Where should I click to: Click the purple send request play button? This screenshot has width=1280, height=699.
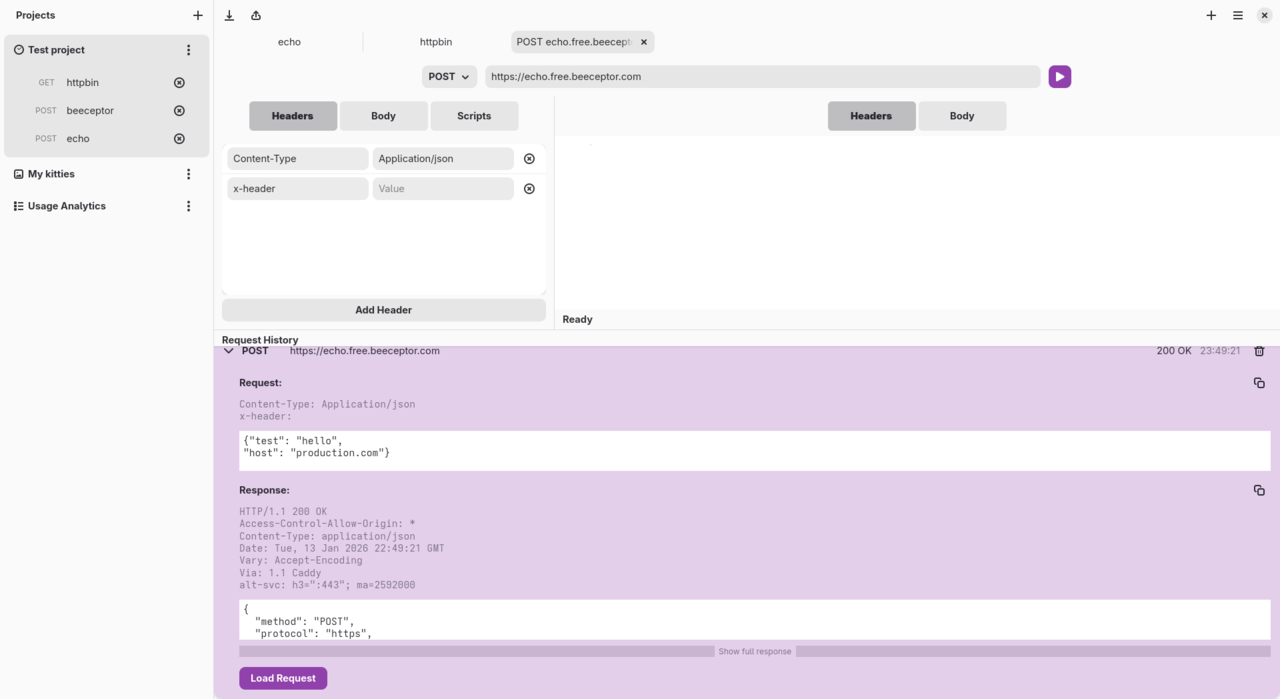(1059, 77)
